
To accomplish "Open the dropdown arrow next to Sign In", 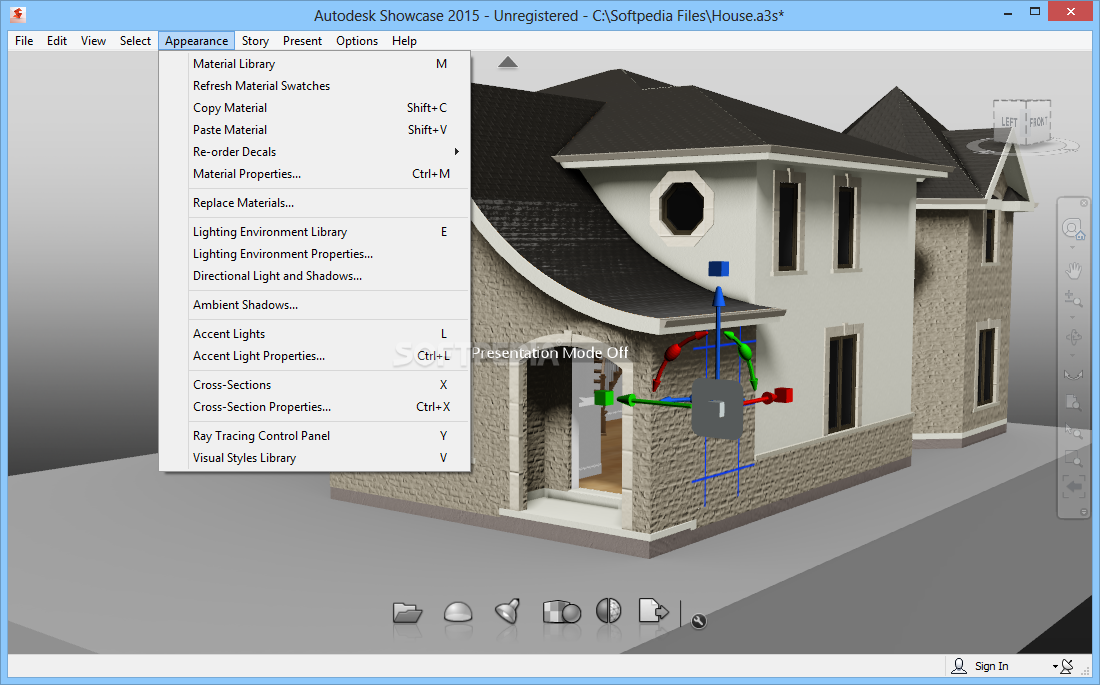I will click(x=1054, y=667).
